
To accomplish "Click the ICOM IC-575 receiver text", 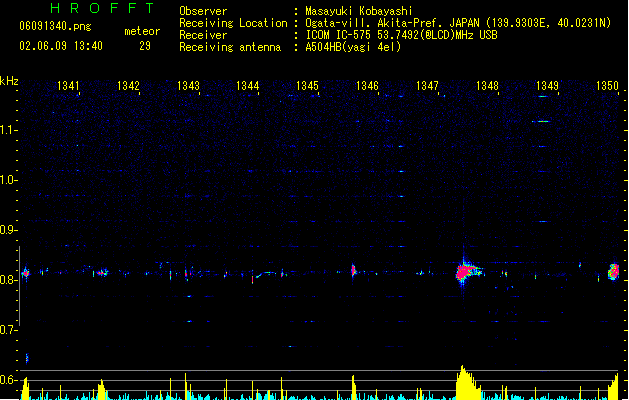I will [401, 35].
